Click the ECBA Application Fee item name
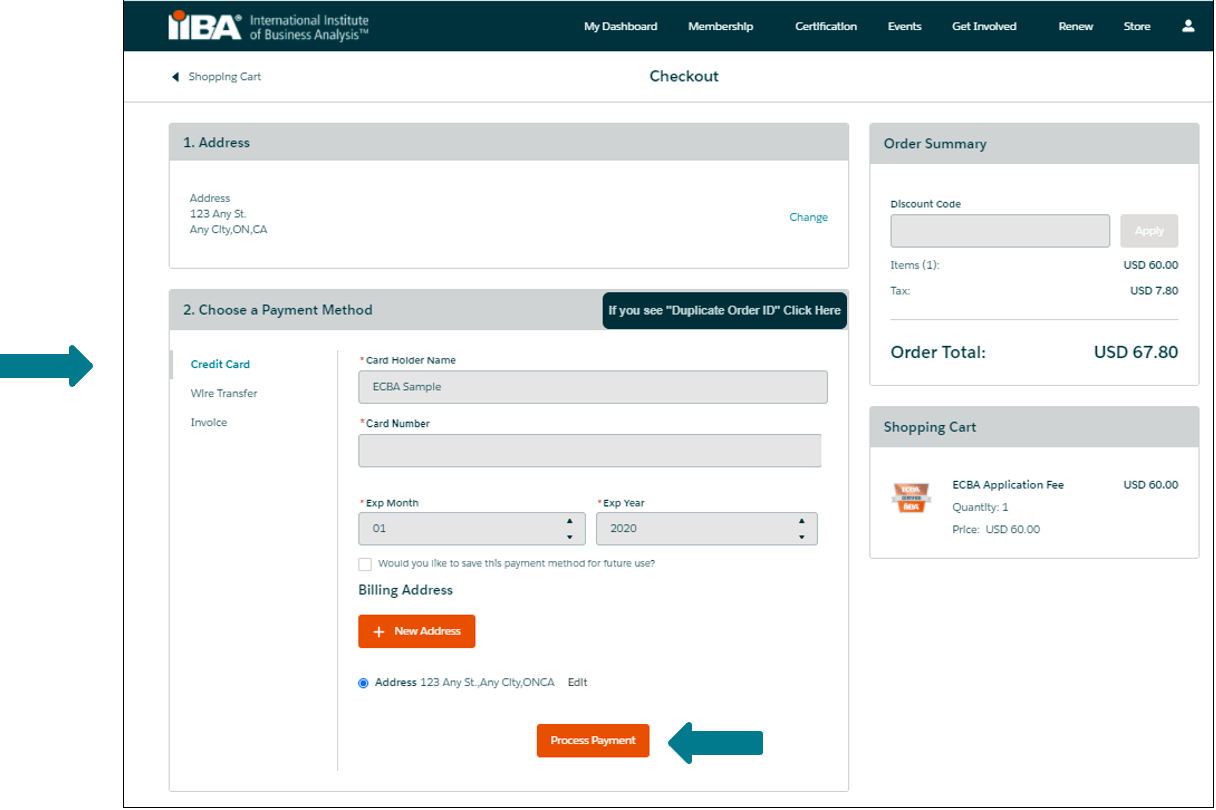1216x810 pixels. click(1008, 485)
